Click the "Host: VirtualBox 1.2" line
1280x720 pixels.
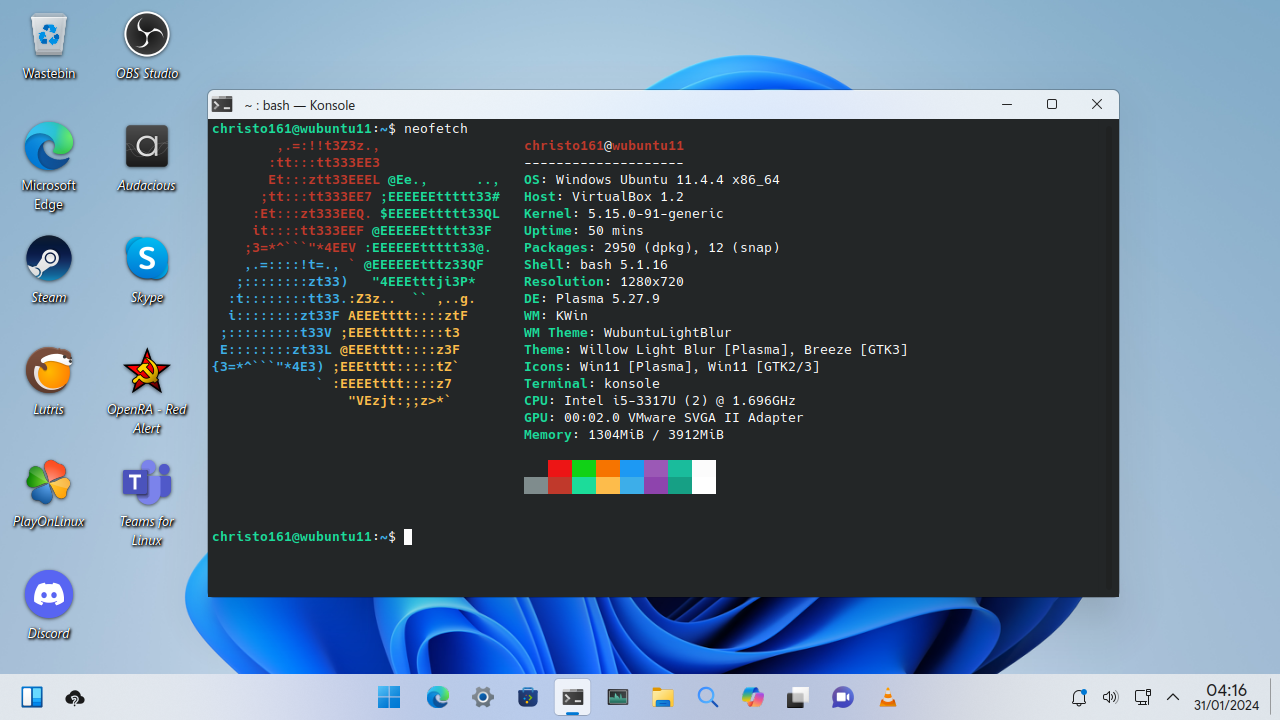tap(604, 197)
